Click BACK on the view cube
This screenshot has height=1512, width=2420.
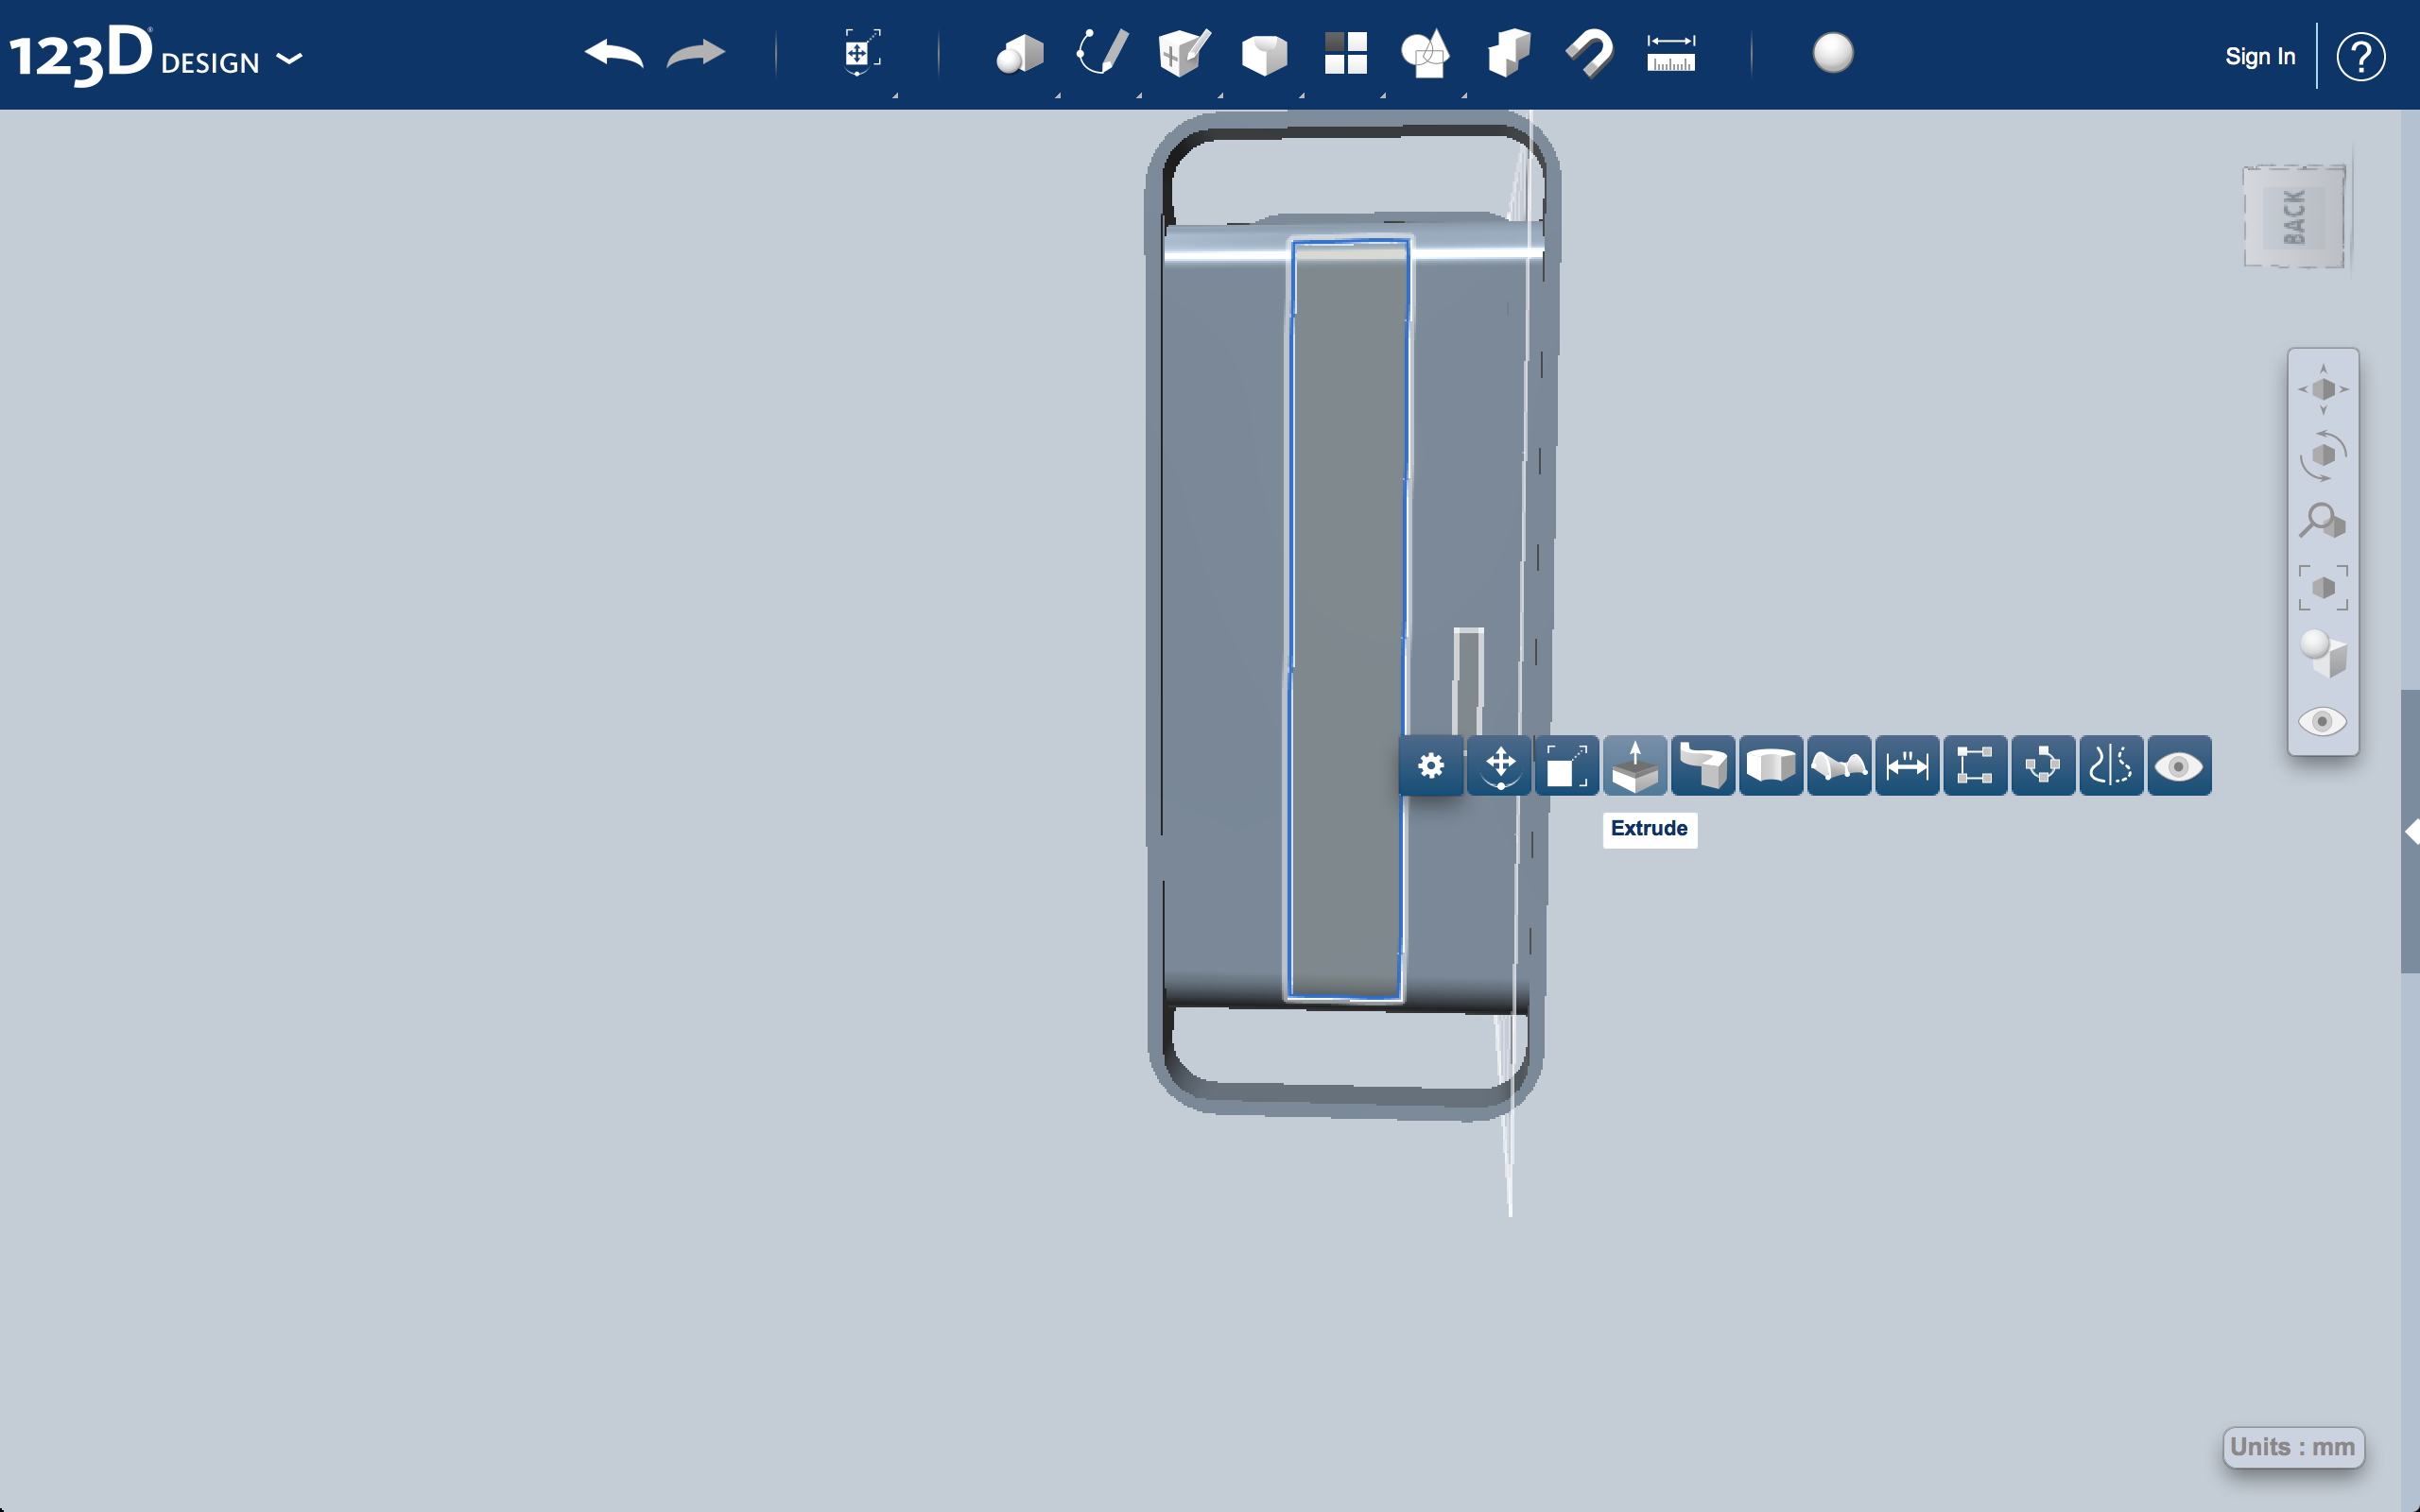2294,213
